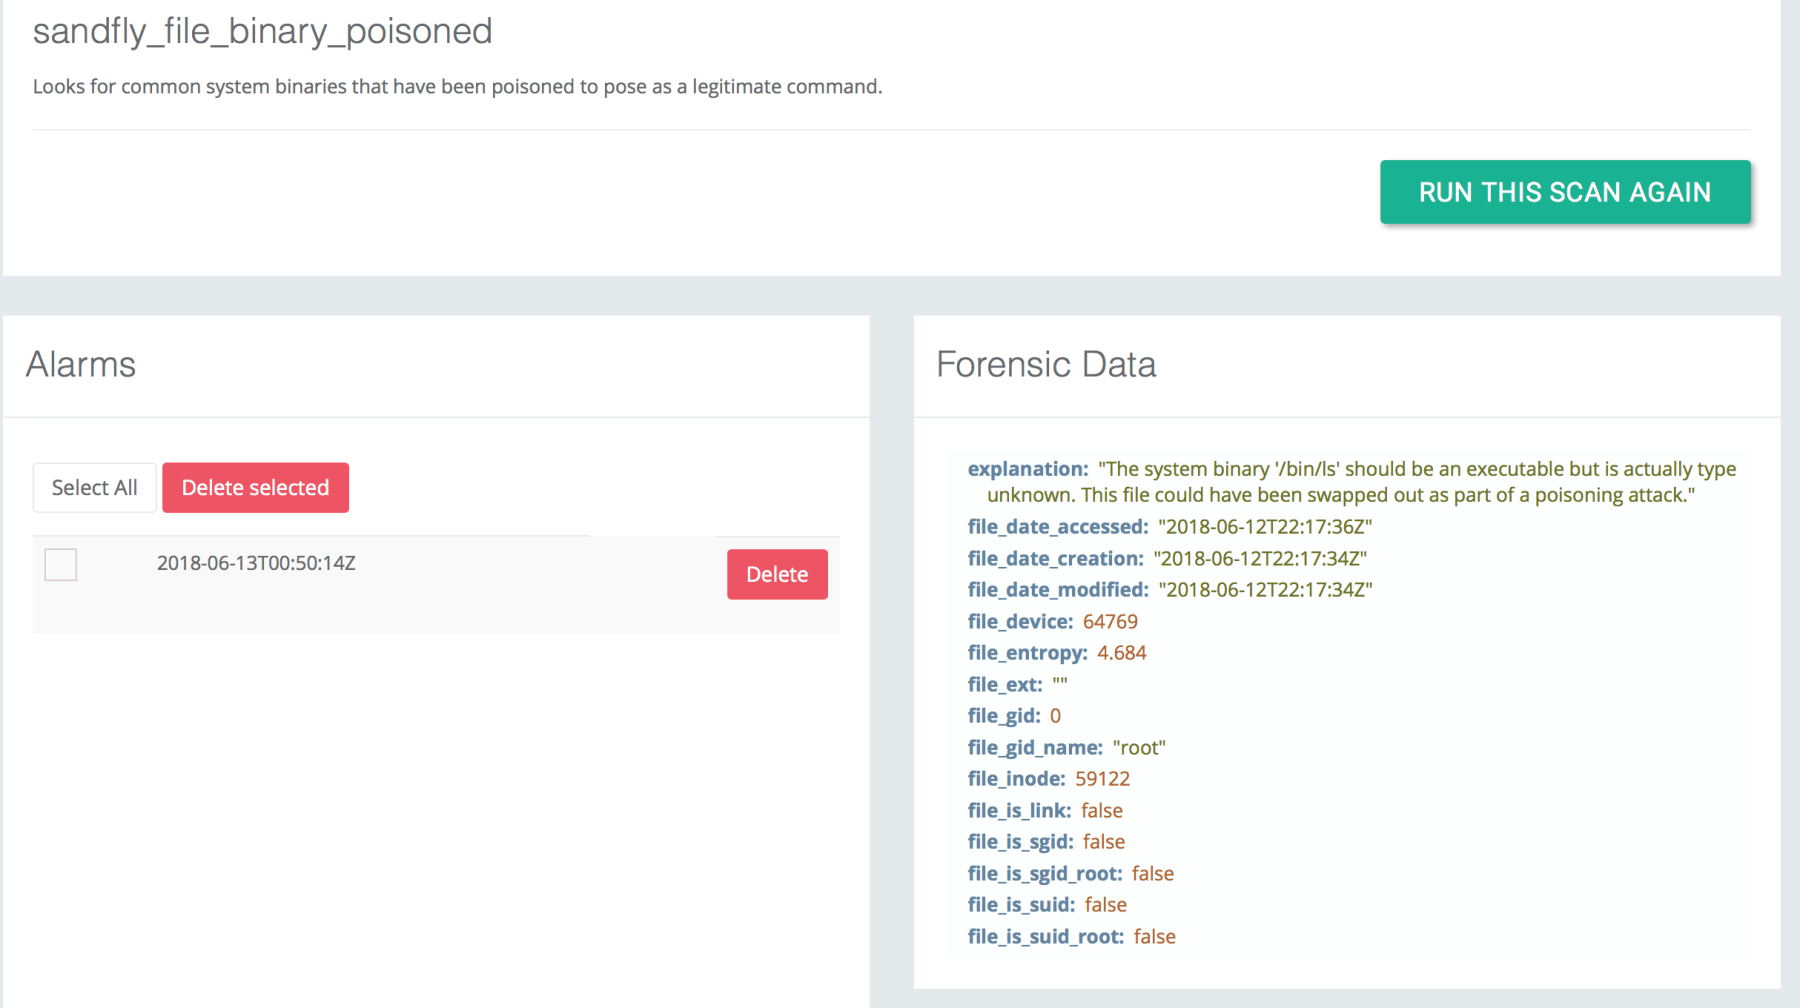Click the Forensic Data heading
The image size is (1800, 1008).
(x=1046, y=364)
